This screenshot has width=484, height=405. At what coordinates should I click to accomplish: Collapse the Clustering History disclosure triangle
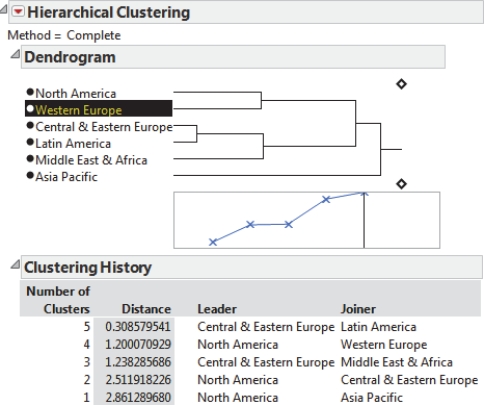coord(15,264)
